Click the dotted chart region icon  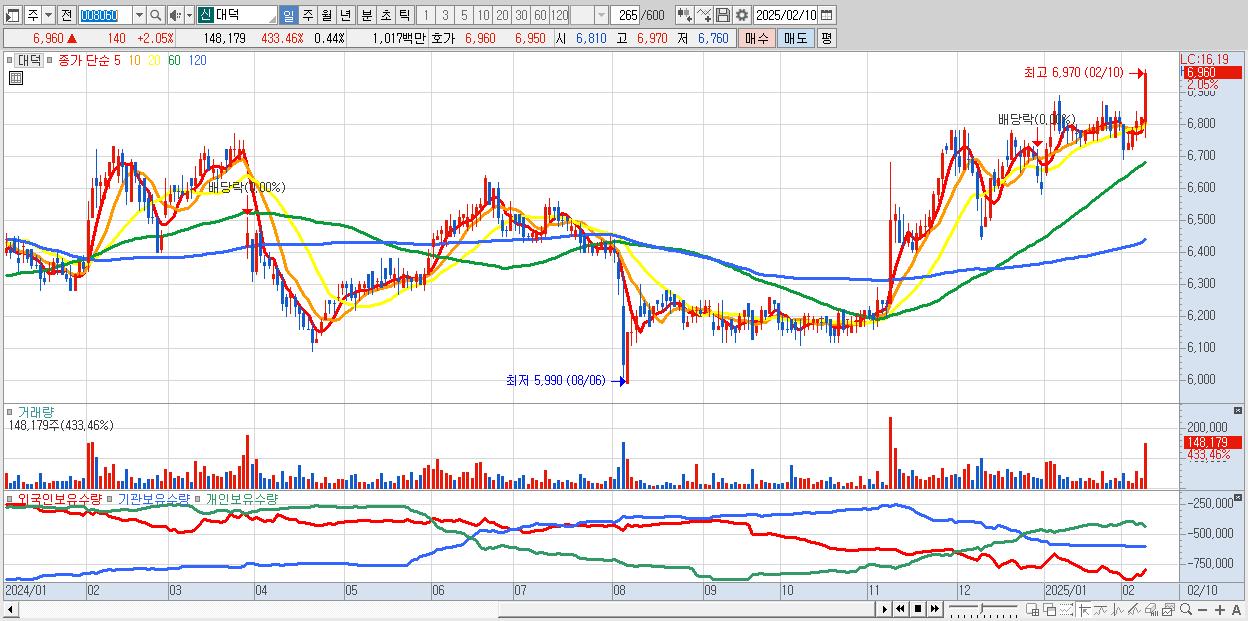(x=1066, y=610)
